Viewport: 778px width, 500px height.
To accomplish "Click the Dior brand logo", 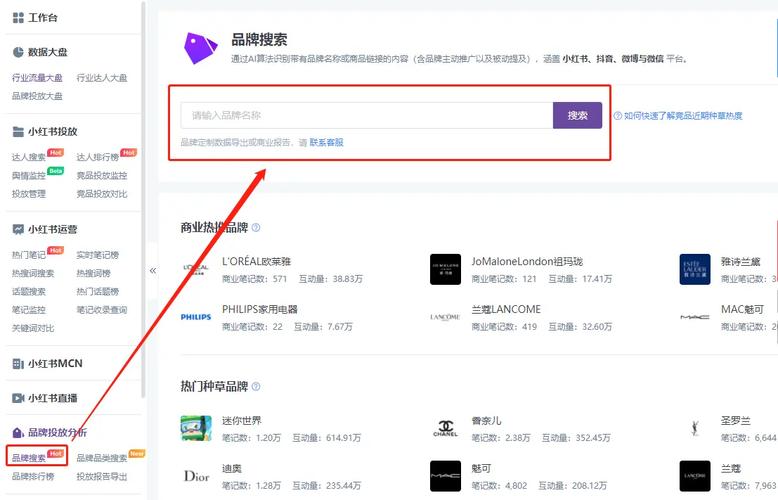I will click(x=196, y=476).
